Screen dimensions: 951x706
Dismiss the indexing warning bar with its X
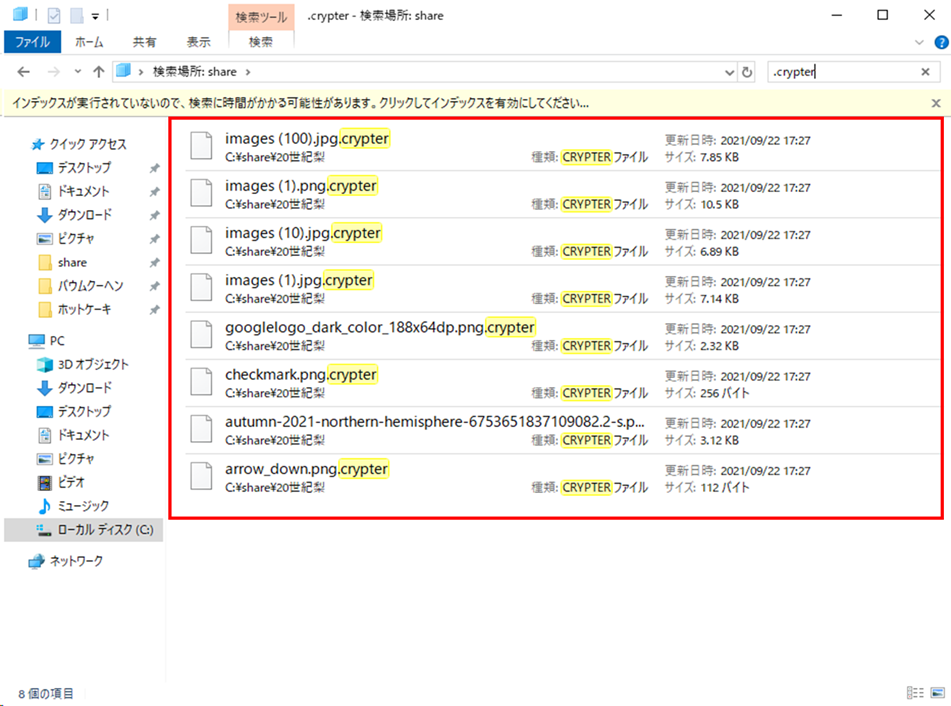pyautogui.click(x=935, y=102)
